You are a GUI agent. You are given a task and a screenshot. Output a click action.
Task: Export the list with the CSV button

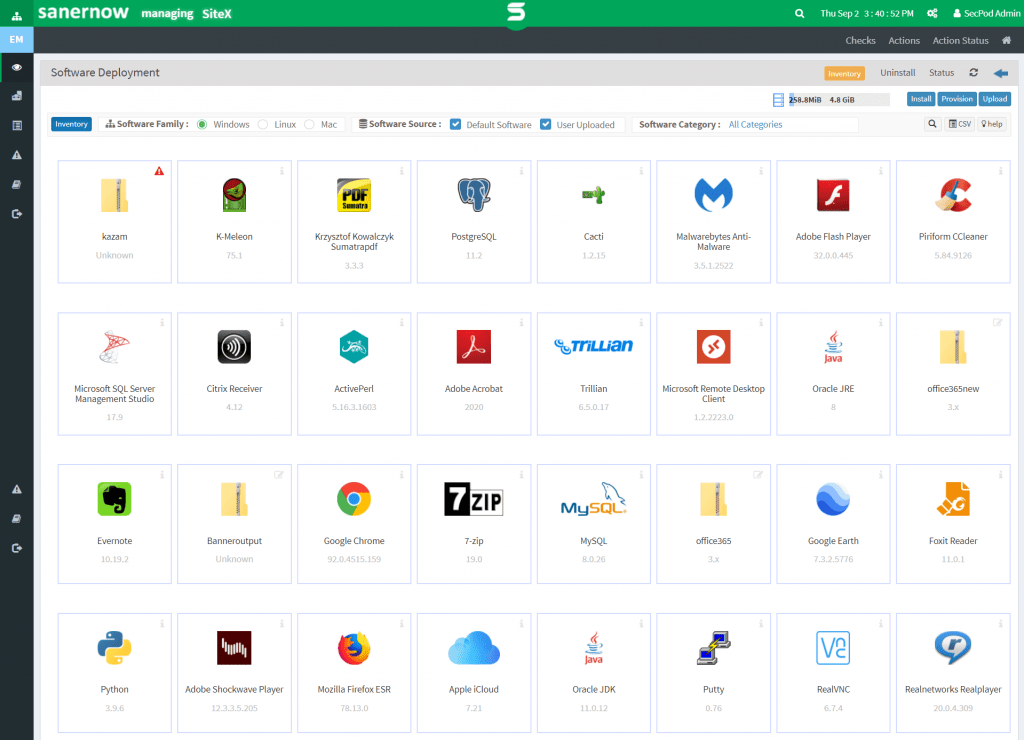coord(960,124)
